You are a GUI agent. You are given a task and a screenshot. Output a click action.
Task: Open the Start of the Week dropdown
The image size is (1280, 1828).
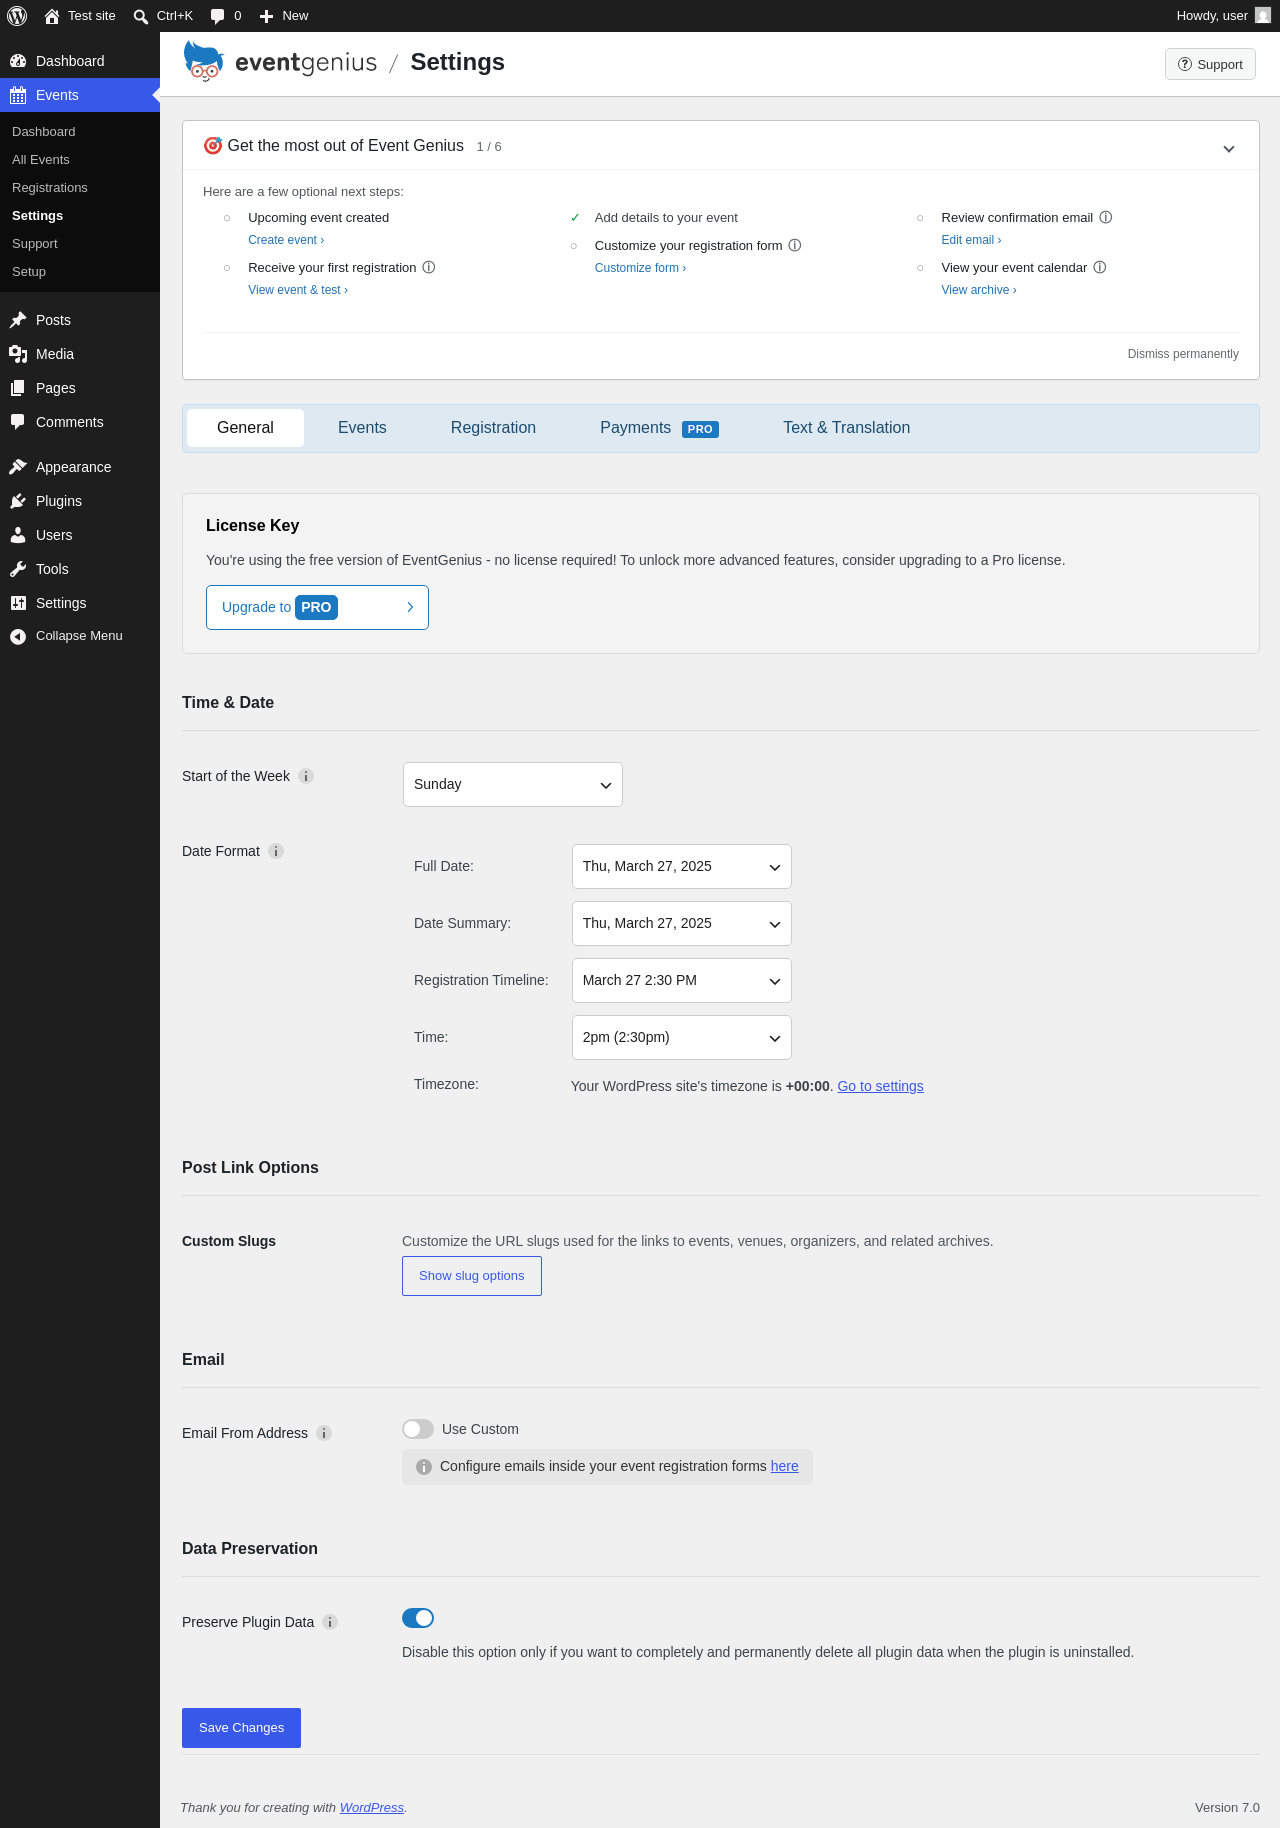513,785
